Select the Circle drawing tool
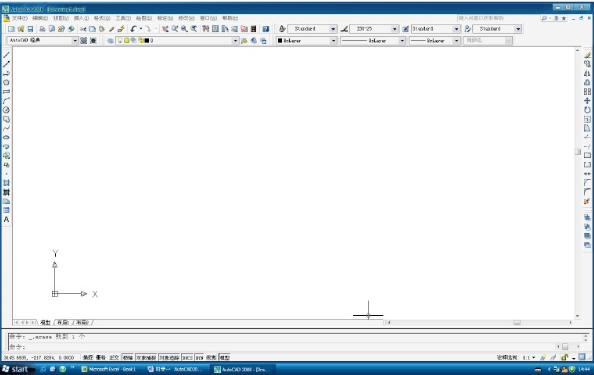Viewport: 594px width, 375px height. coord(6,110)
